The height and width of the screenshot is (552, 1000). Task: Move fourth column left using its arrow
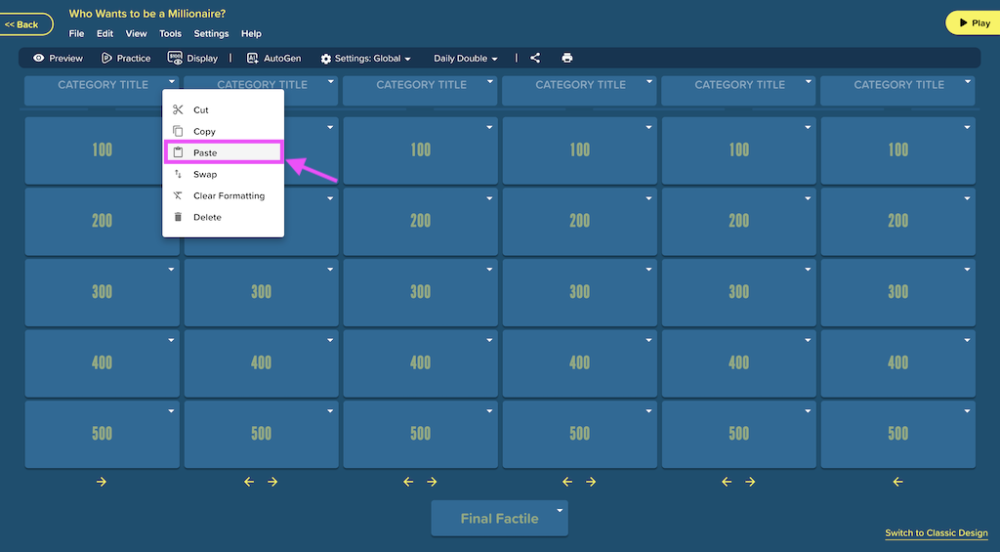pyautogui.click(x=568, y=482)
